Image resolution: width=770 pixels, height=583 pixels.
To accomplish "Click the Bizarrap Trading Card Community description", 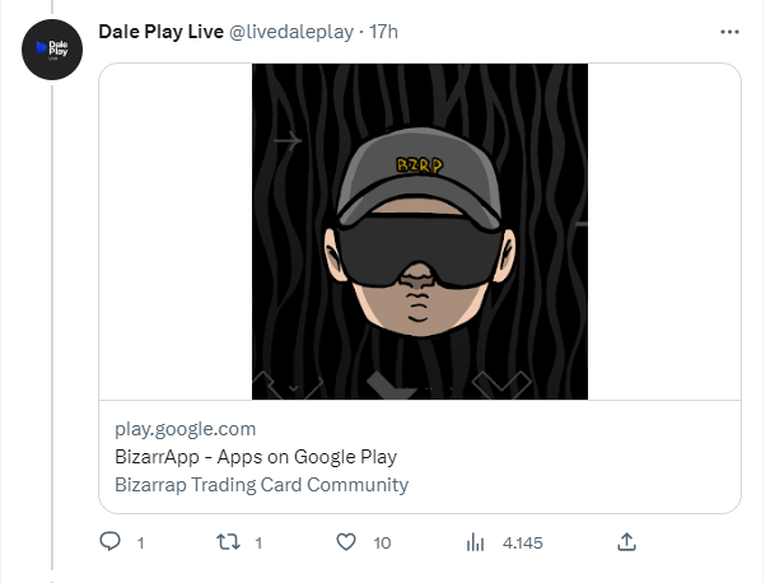I will tap(261, 485).
